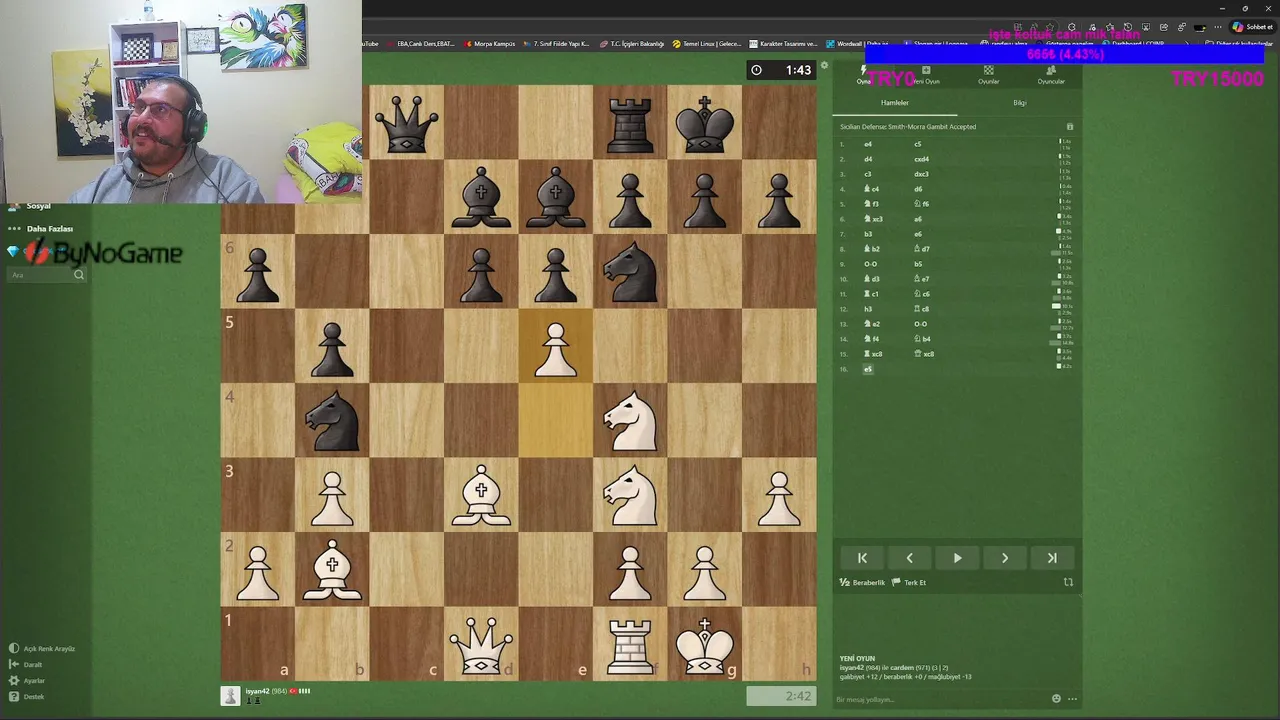
Task: Select move 12. h3 in move list
Action: (x=868, y=309)
